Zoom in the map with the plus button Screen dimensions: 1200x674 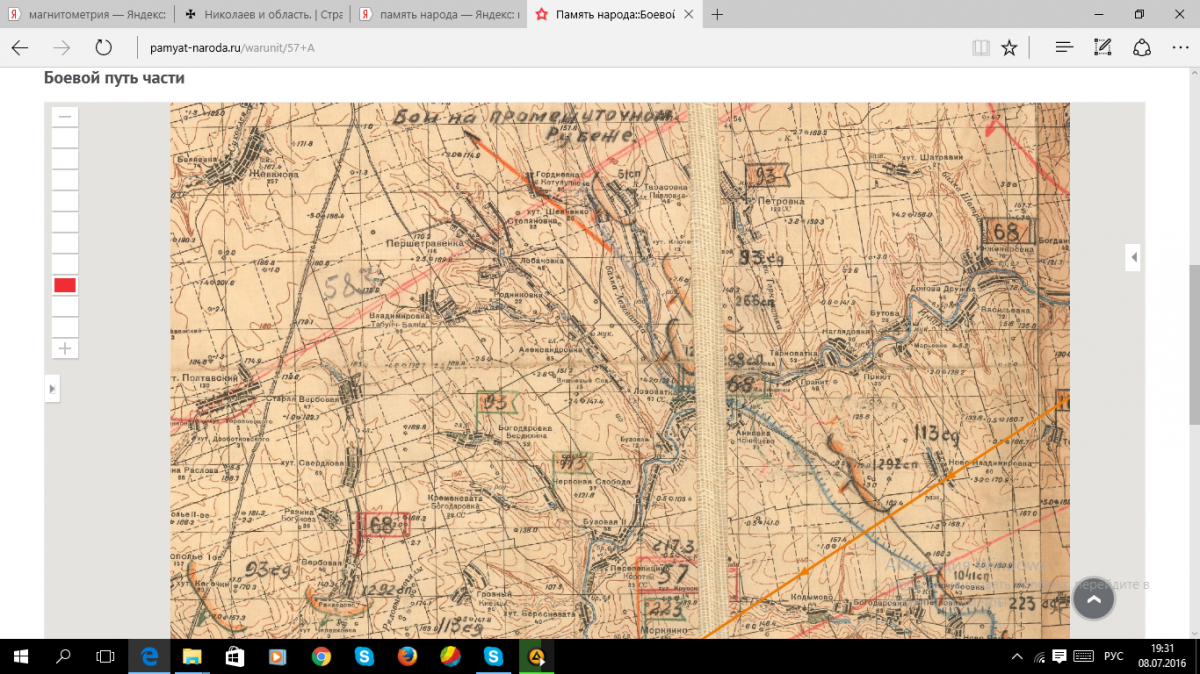pyautogui.click(x=65, y=348)
